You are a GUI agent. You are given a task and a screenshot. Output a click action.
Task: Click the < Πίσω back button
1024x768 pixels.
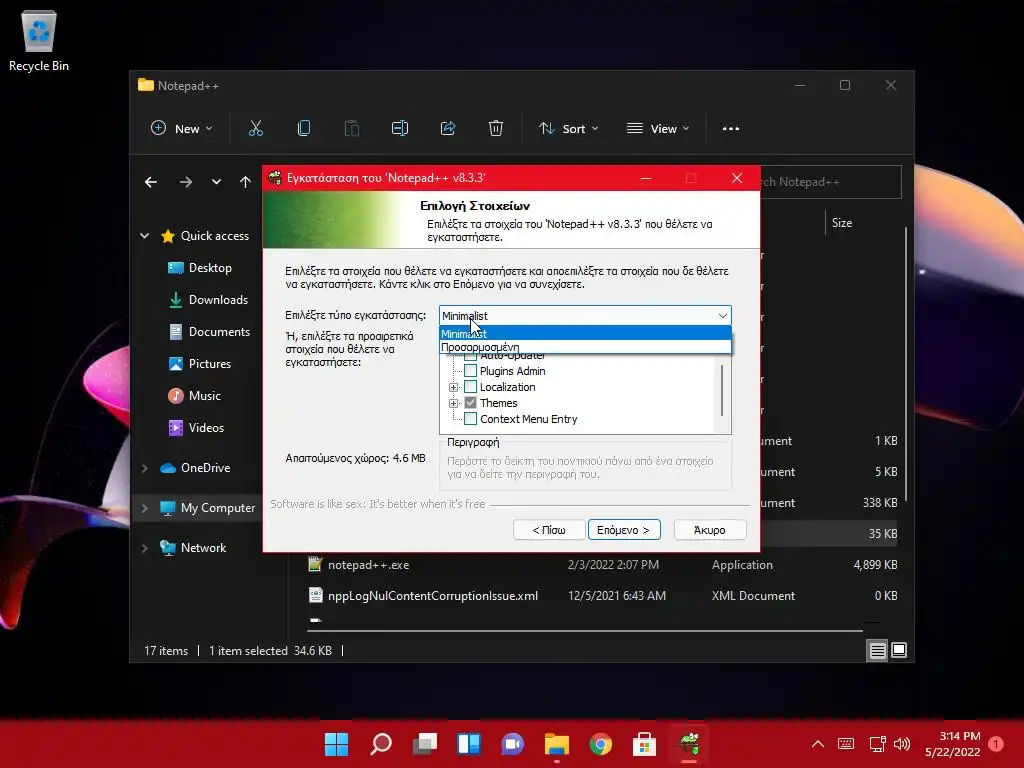(x=549, y=530)
